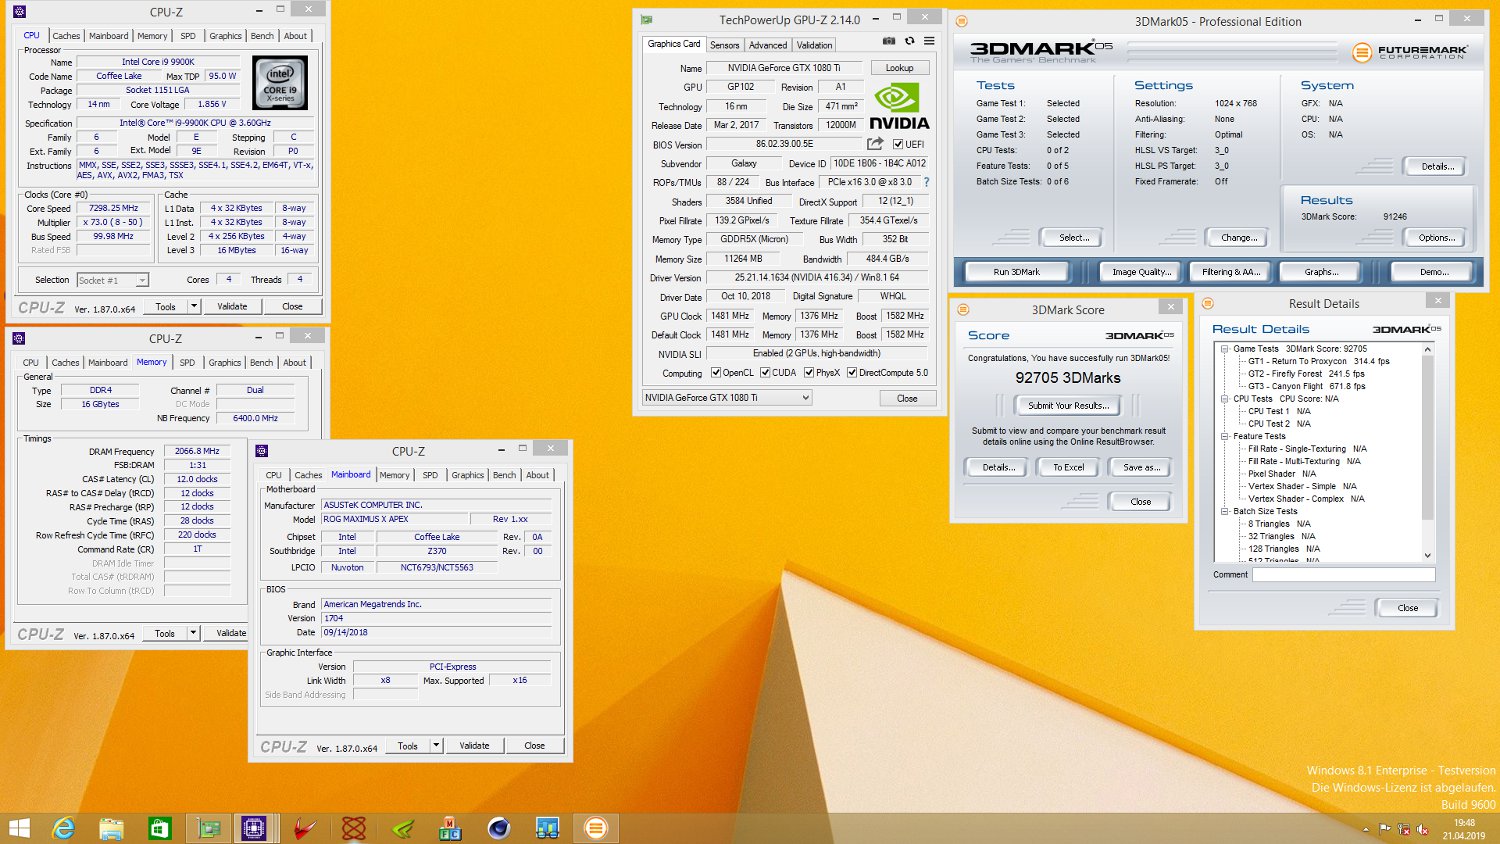
Task: Open the GPU-Z hamburger menu
Action: (929, 42)
